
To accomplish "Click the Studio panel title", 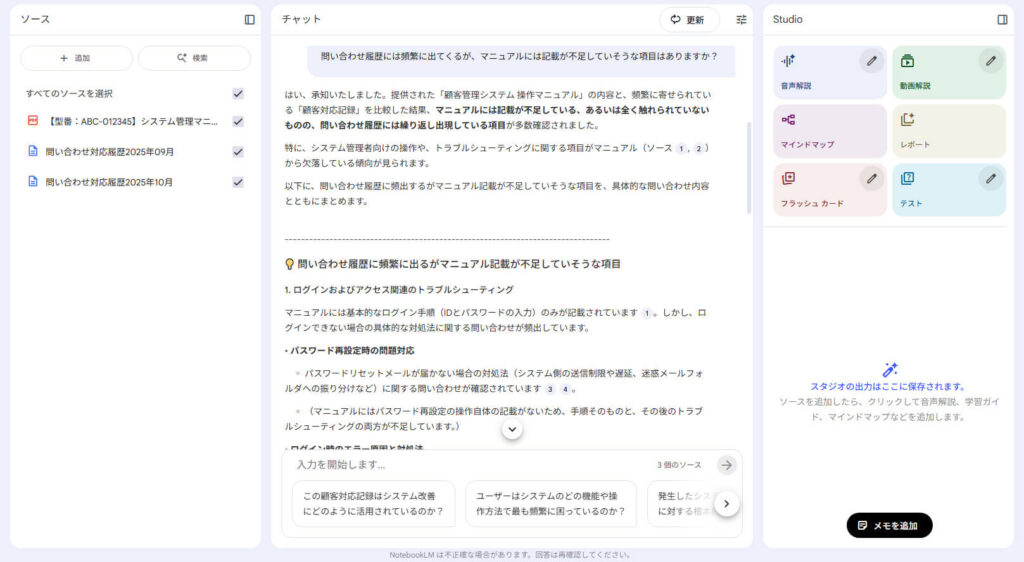I will point(788,20).
